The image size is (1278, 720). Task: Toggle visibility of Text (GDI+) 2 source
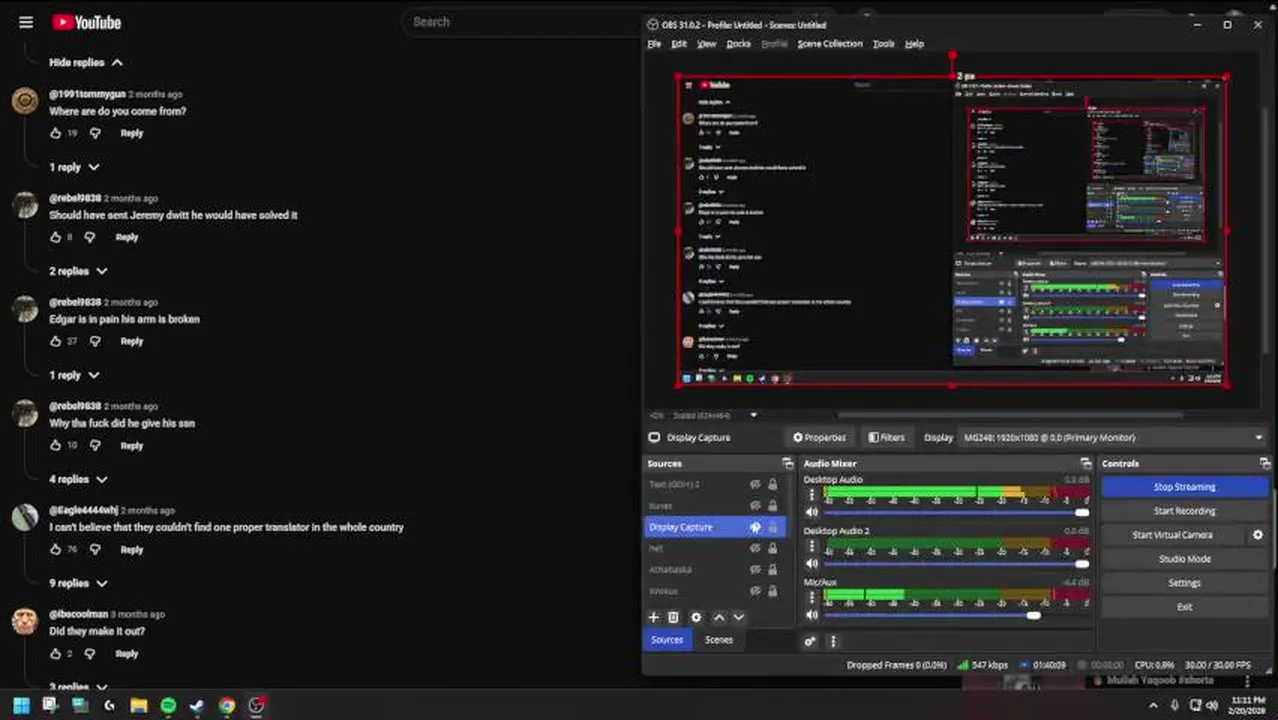(755, 484)
